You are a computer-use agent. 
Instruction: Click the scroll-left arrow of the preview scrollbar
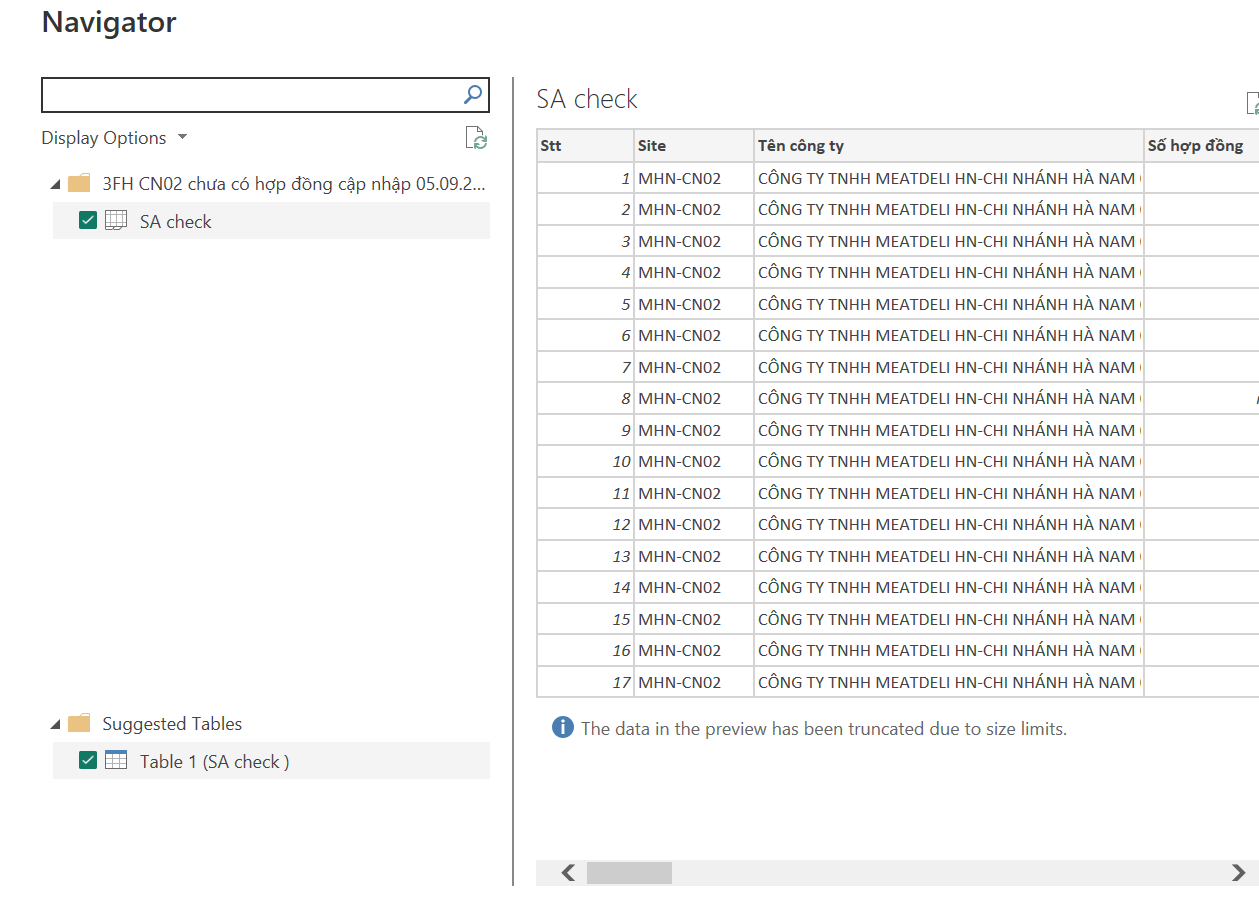tap(568, 873)
